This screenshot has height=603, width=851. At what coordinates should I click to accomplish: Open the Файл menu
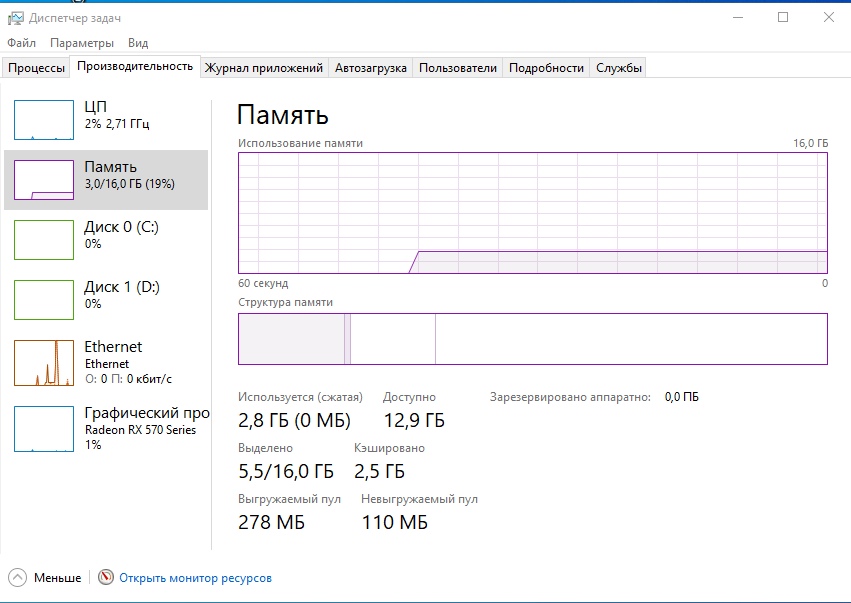pos(21,43)
